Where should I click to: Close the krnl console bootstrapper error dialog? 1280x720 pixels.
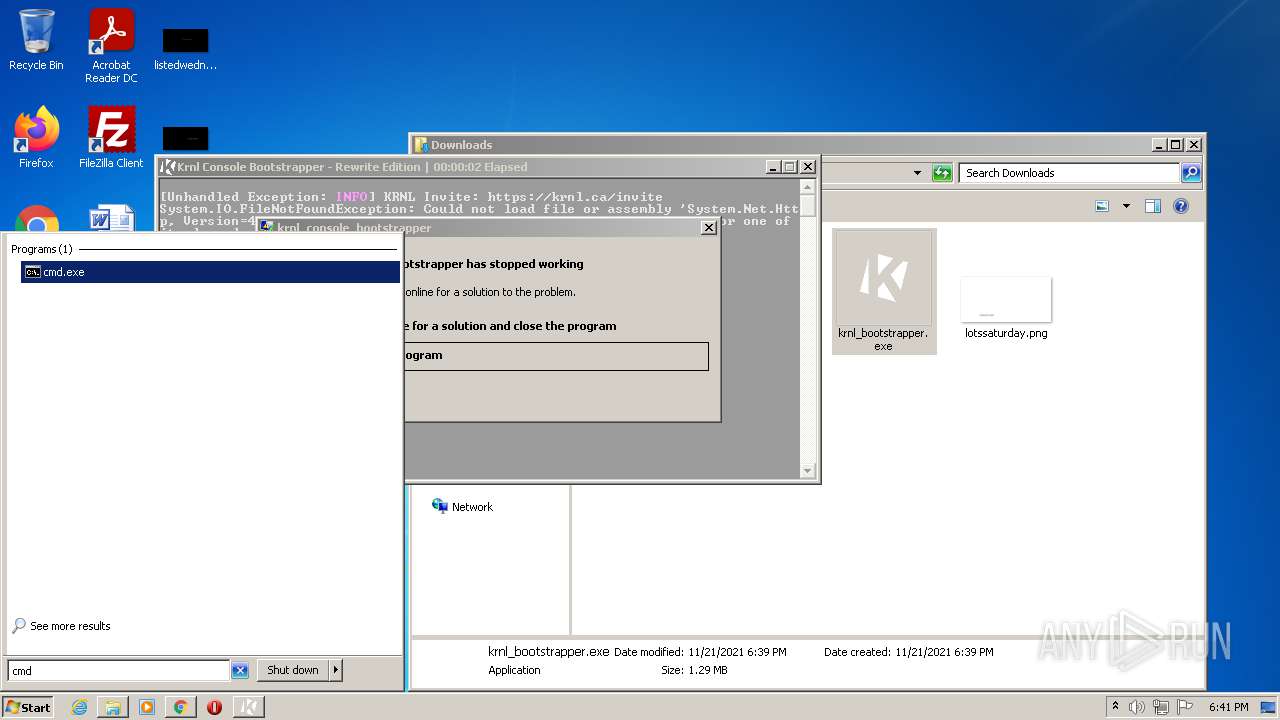click(x=709, y=228)
